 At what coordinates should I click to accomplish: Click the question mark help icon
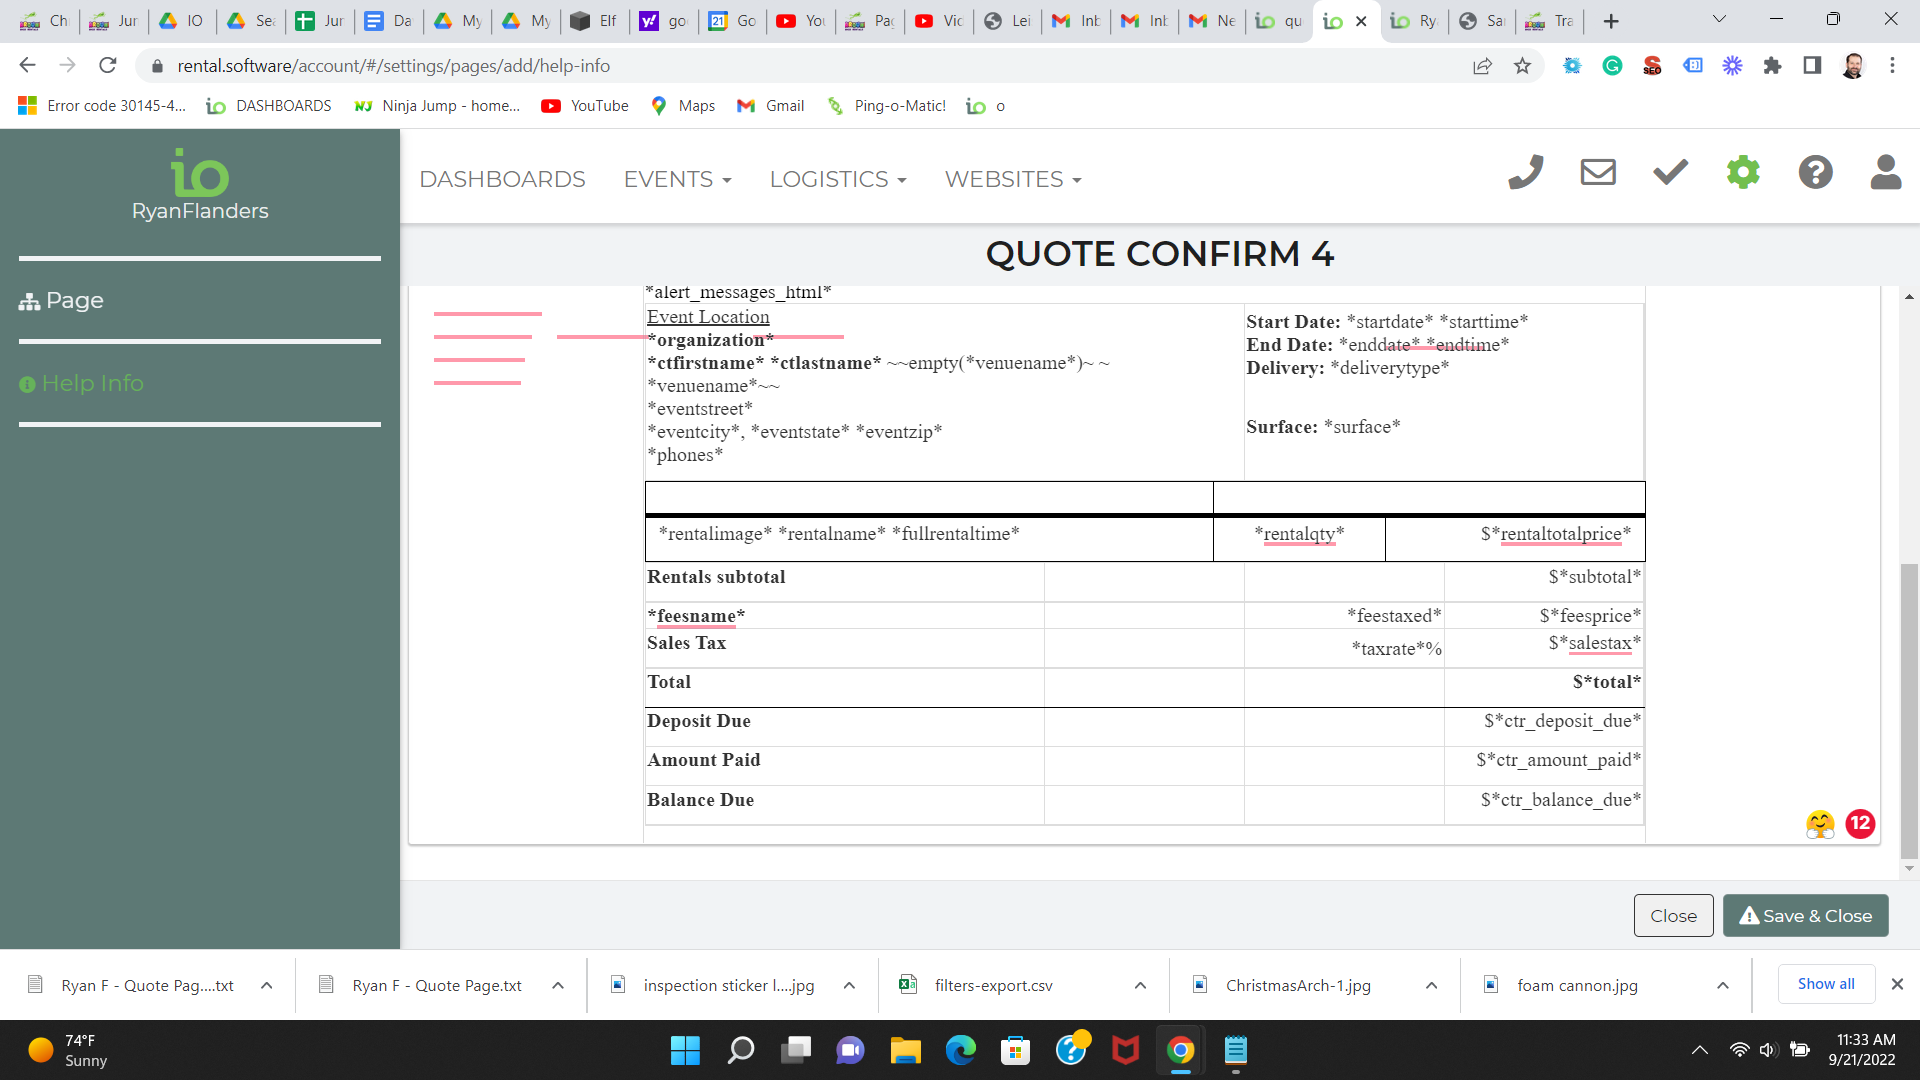point(1815,173)
